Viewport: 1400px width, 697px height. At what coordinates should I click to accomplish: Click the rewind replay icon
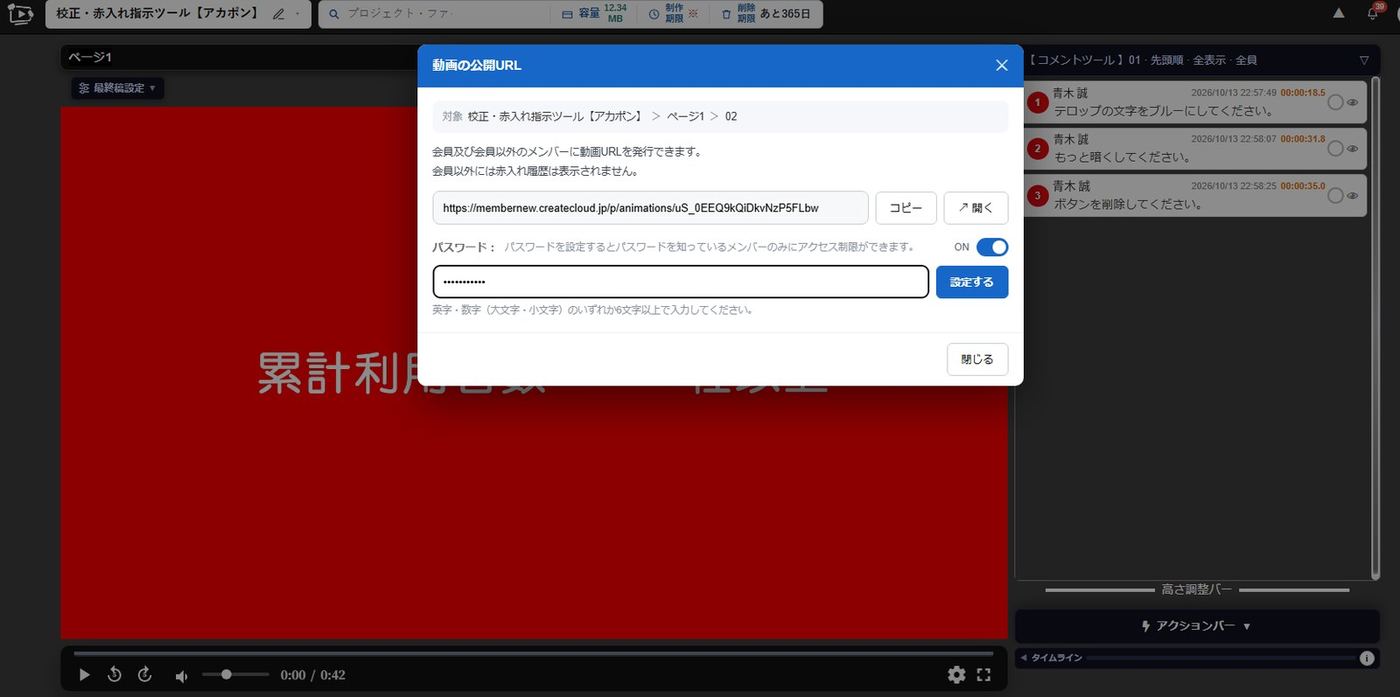pos(114,674)
